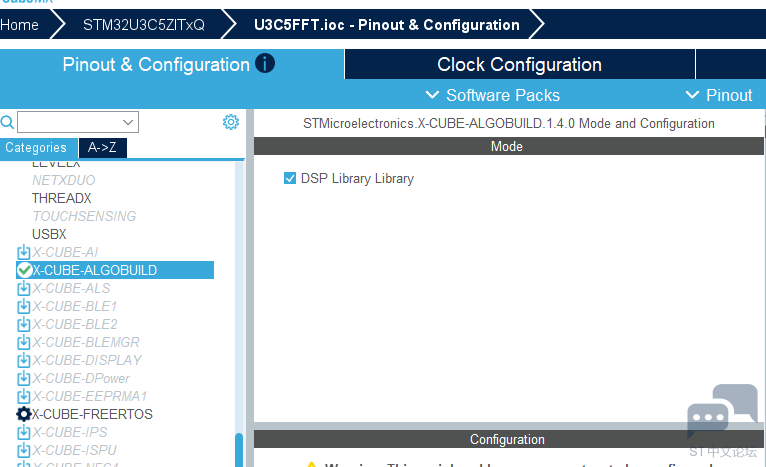
Task: Toggle the DSP Library Library checkbox
Action: (290, 178)
